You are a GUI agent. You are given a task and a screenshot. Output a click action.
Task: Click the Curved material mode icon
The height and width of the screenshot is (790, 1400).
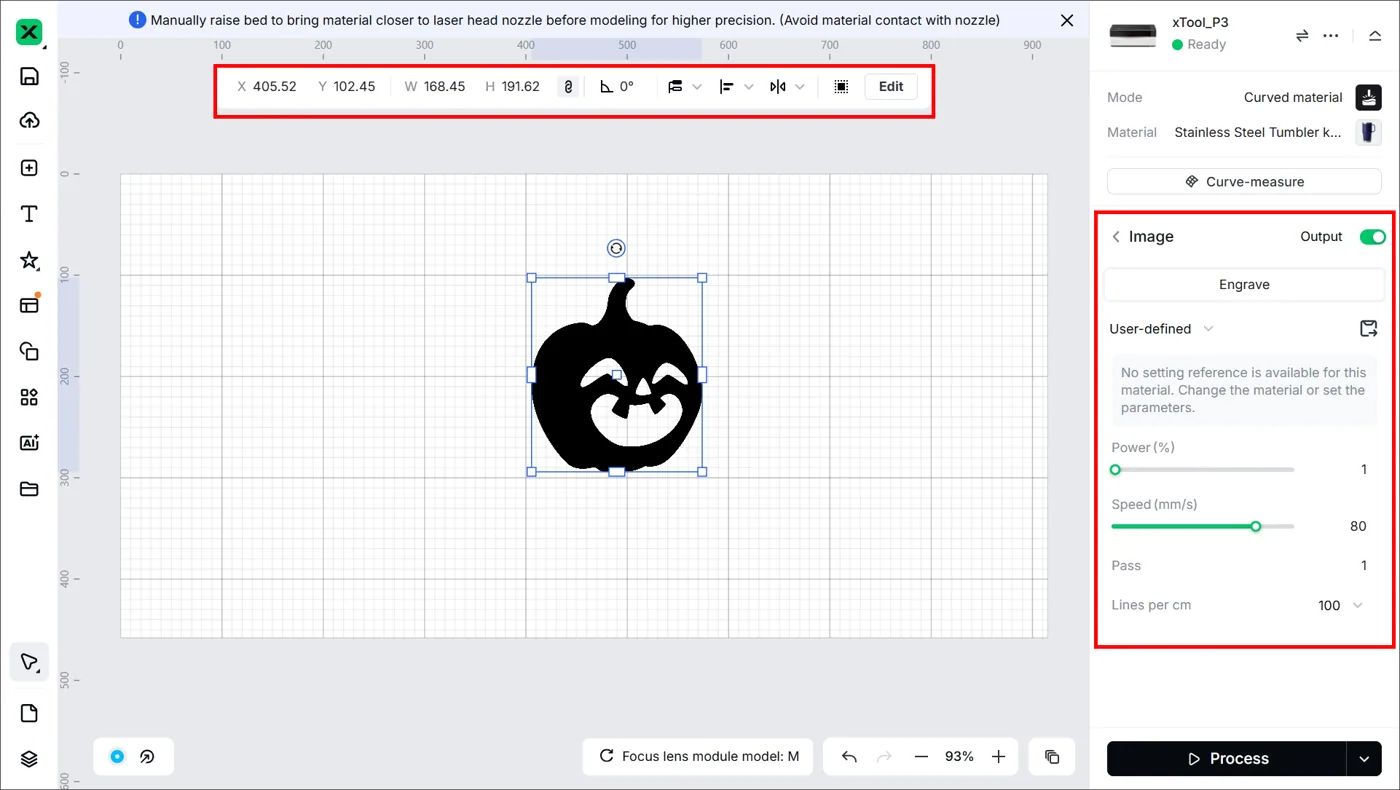click(1368, 97)
